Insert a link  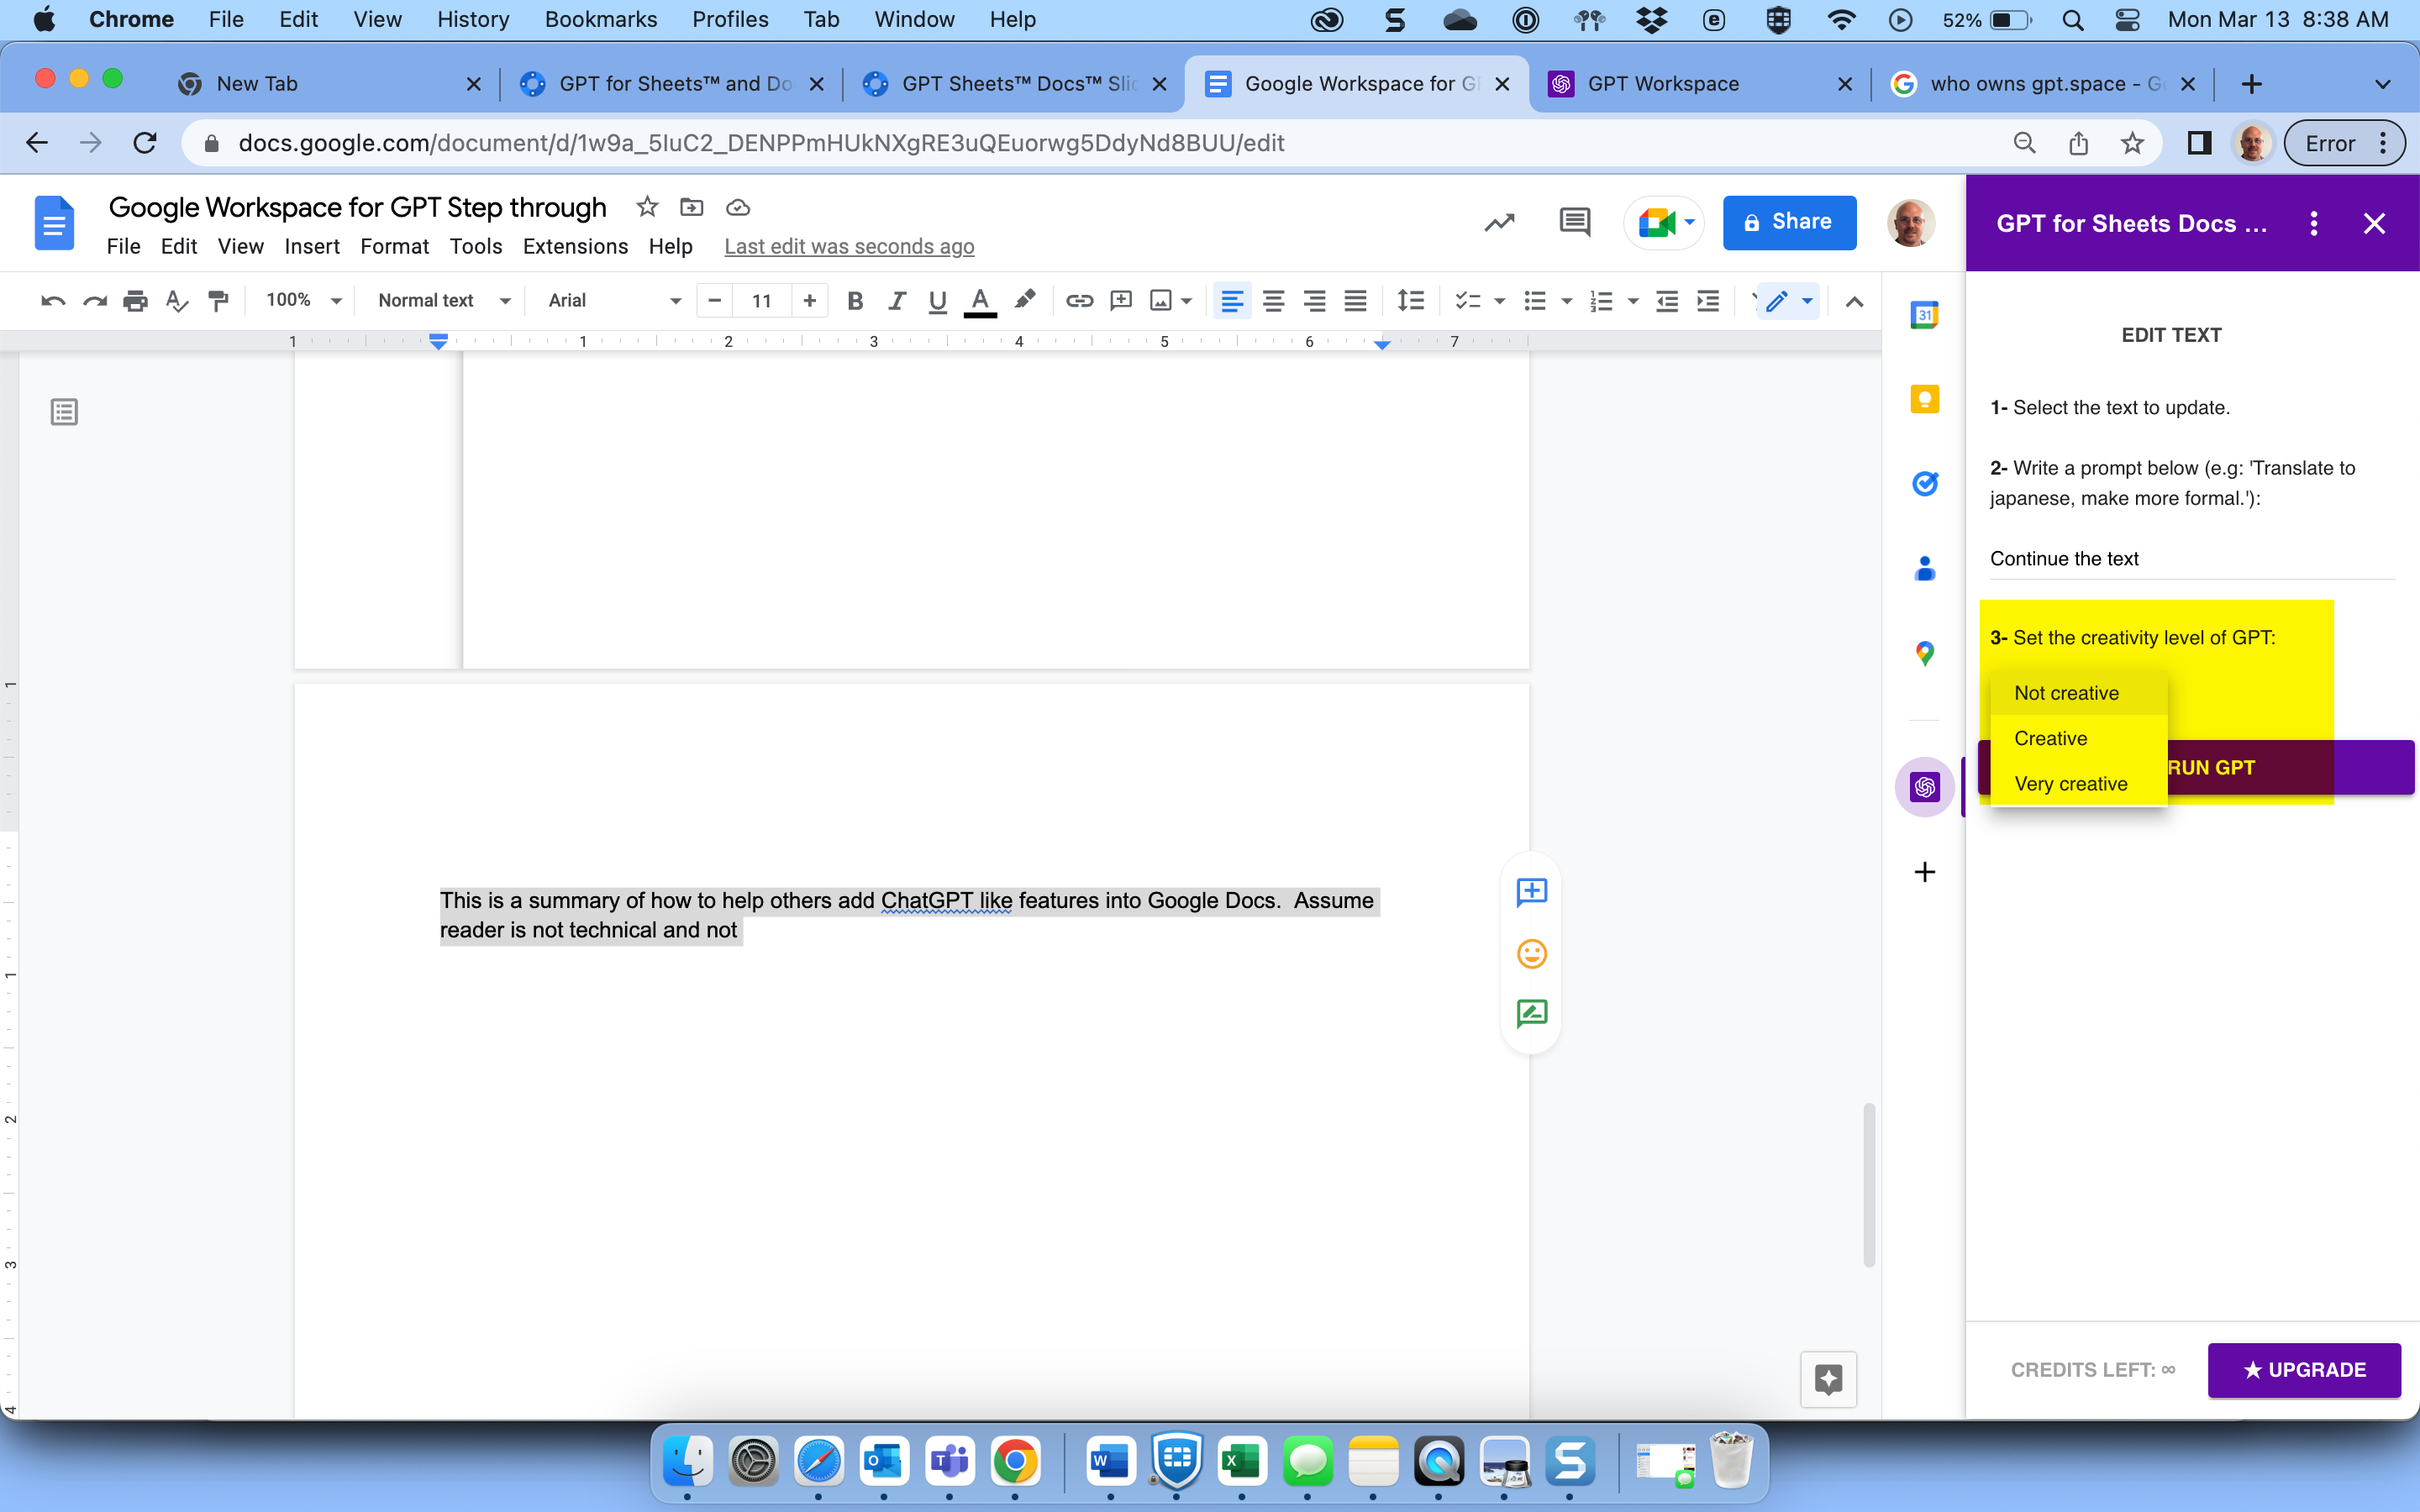[1079, 300]
